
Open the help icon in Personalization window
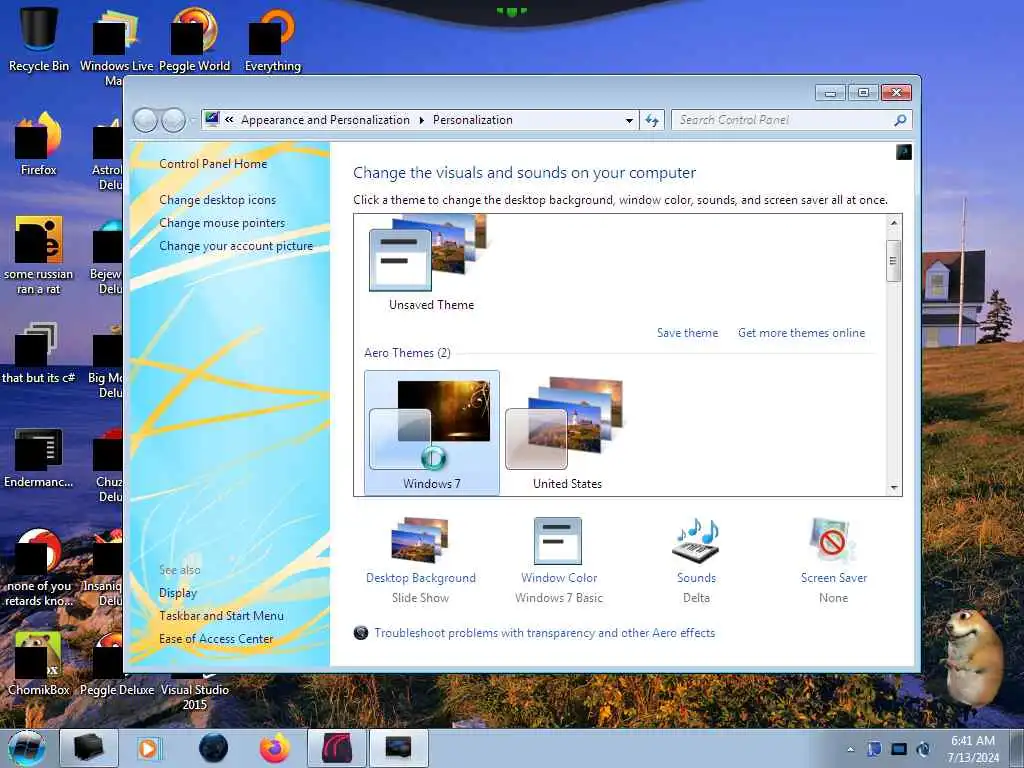click(903, 152)
